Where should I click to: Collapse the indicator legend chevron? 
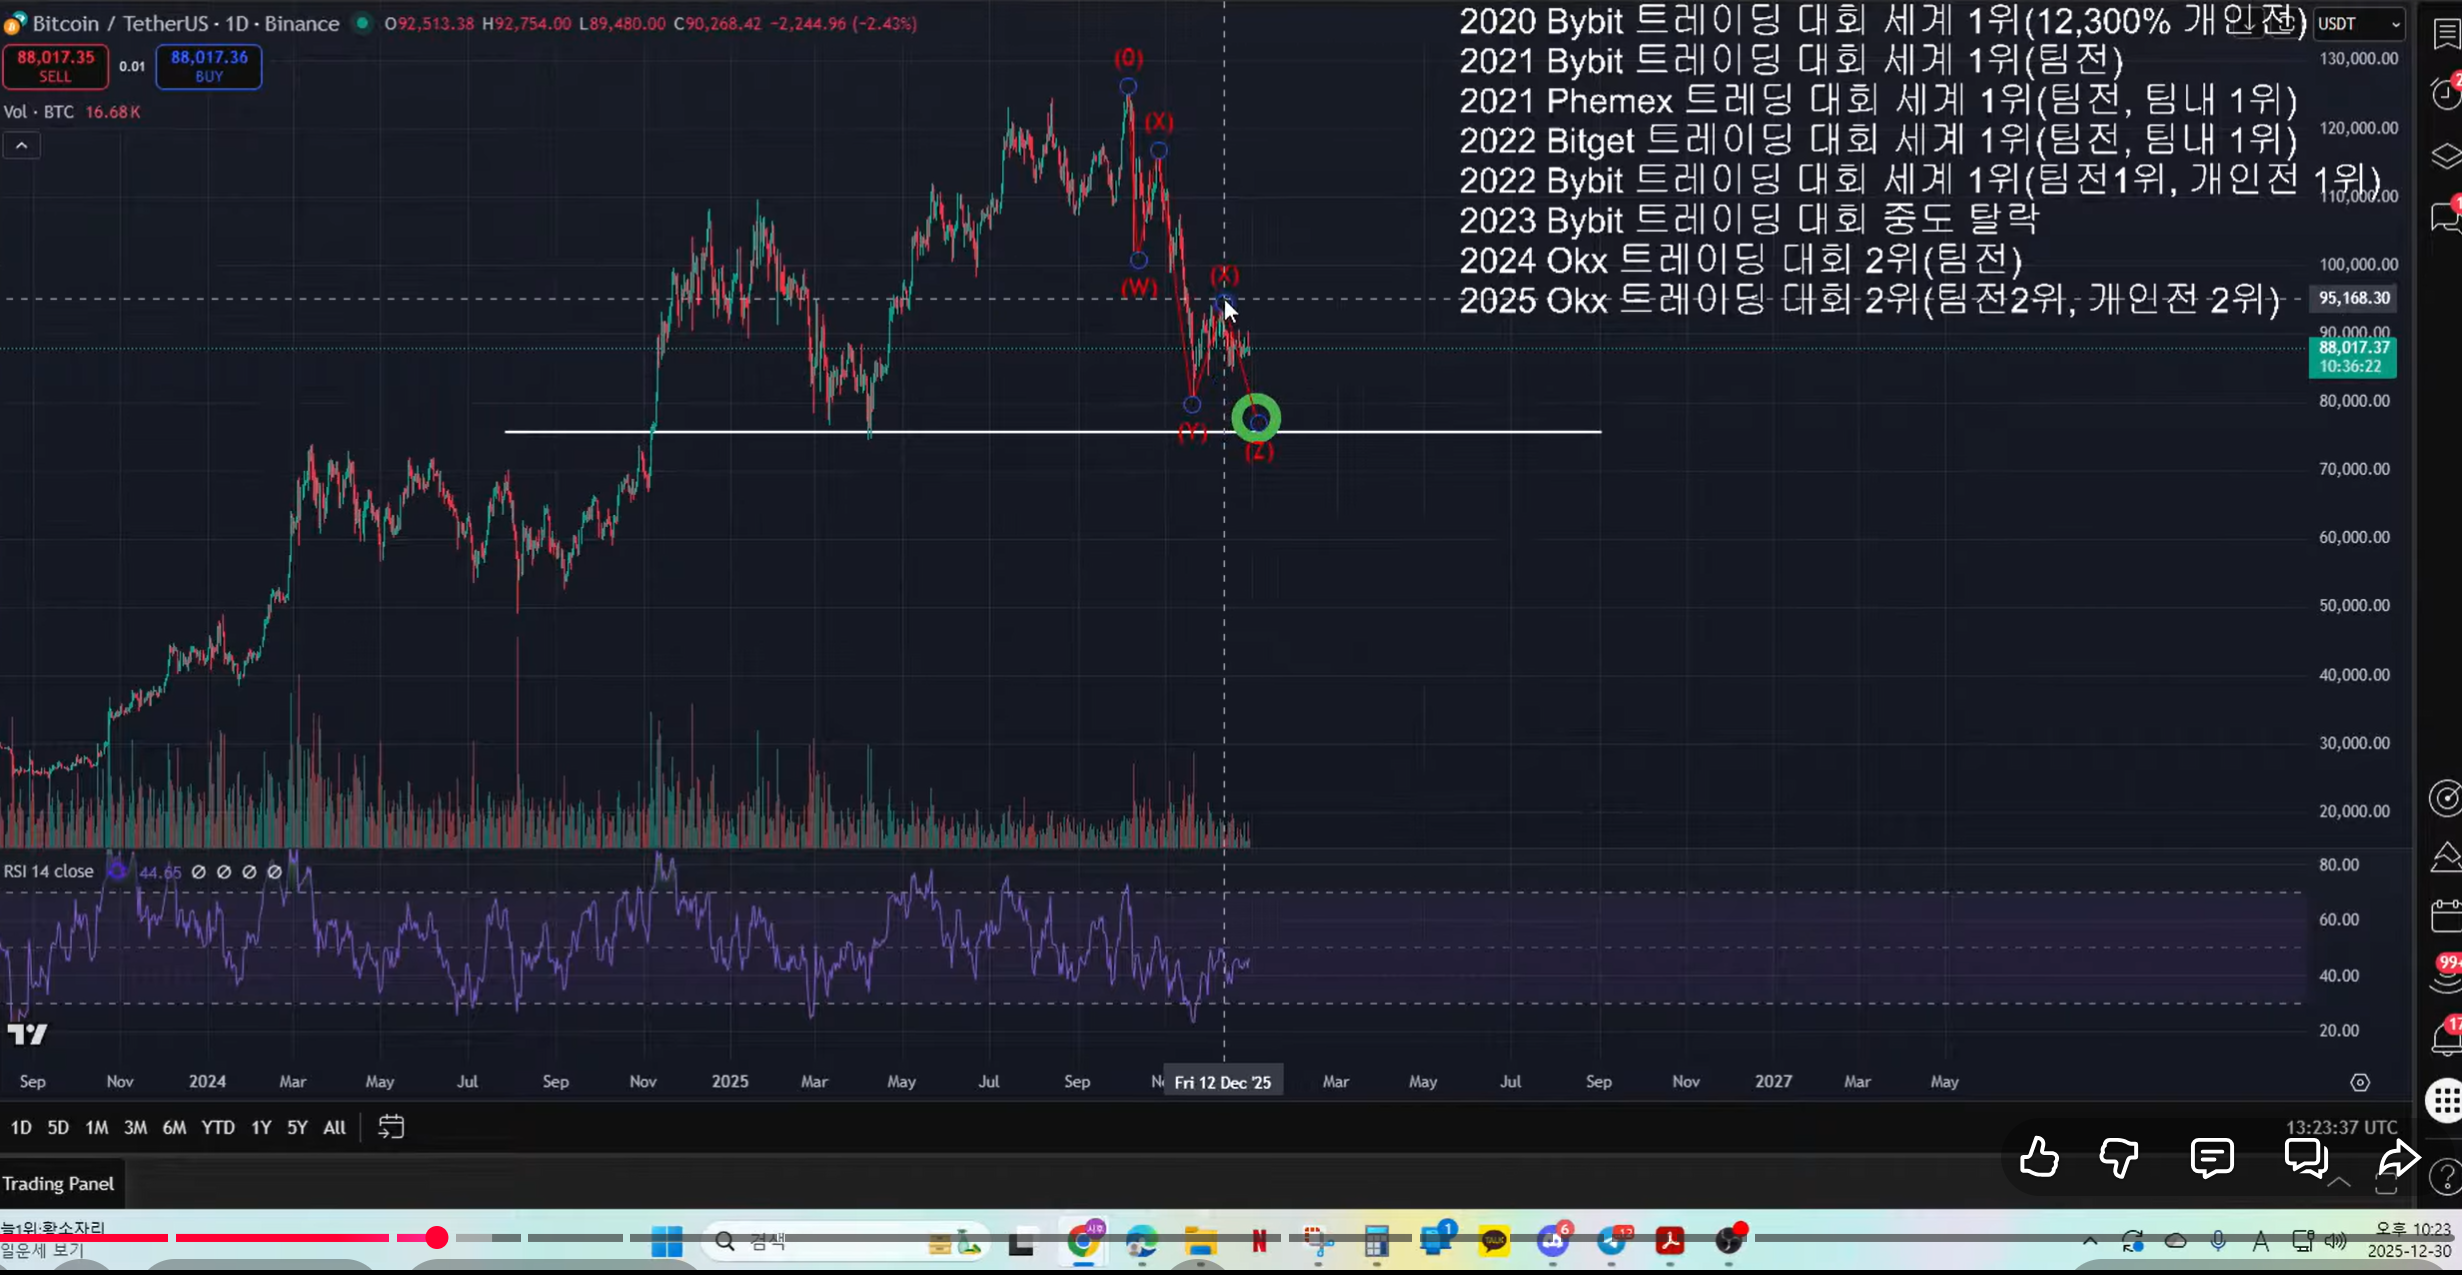coord(21,146)
